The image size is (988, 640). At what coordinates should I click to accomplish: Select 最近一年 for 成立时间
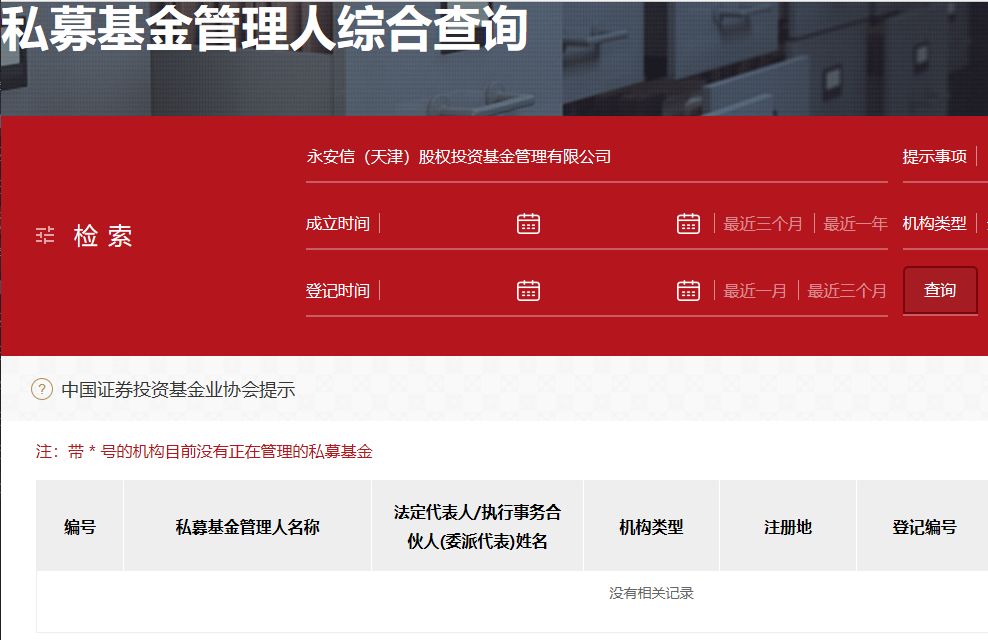[855, 224]
